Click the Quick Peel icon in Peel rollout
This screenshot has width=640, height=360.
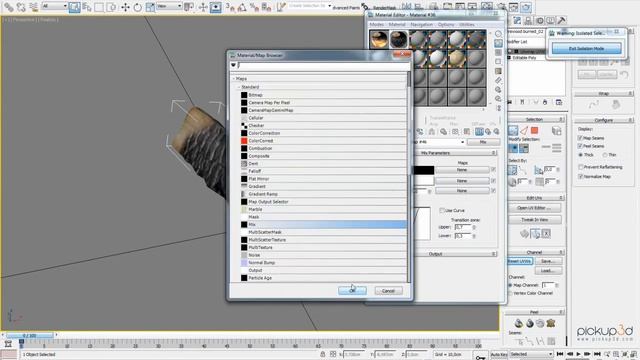(x=519, y=323)
